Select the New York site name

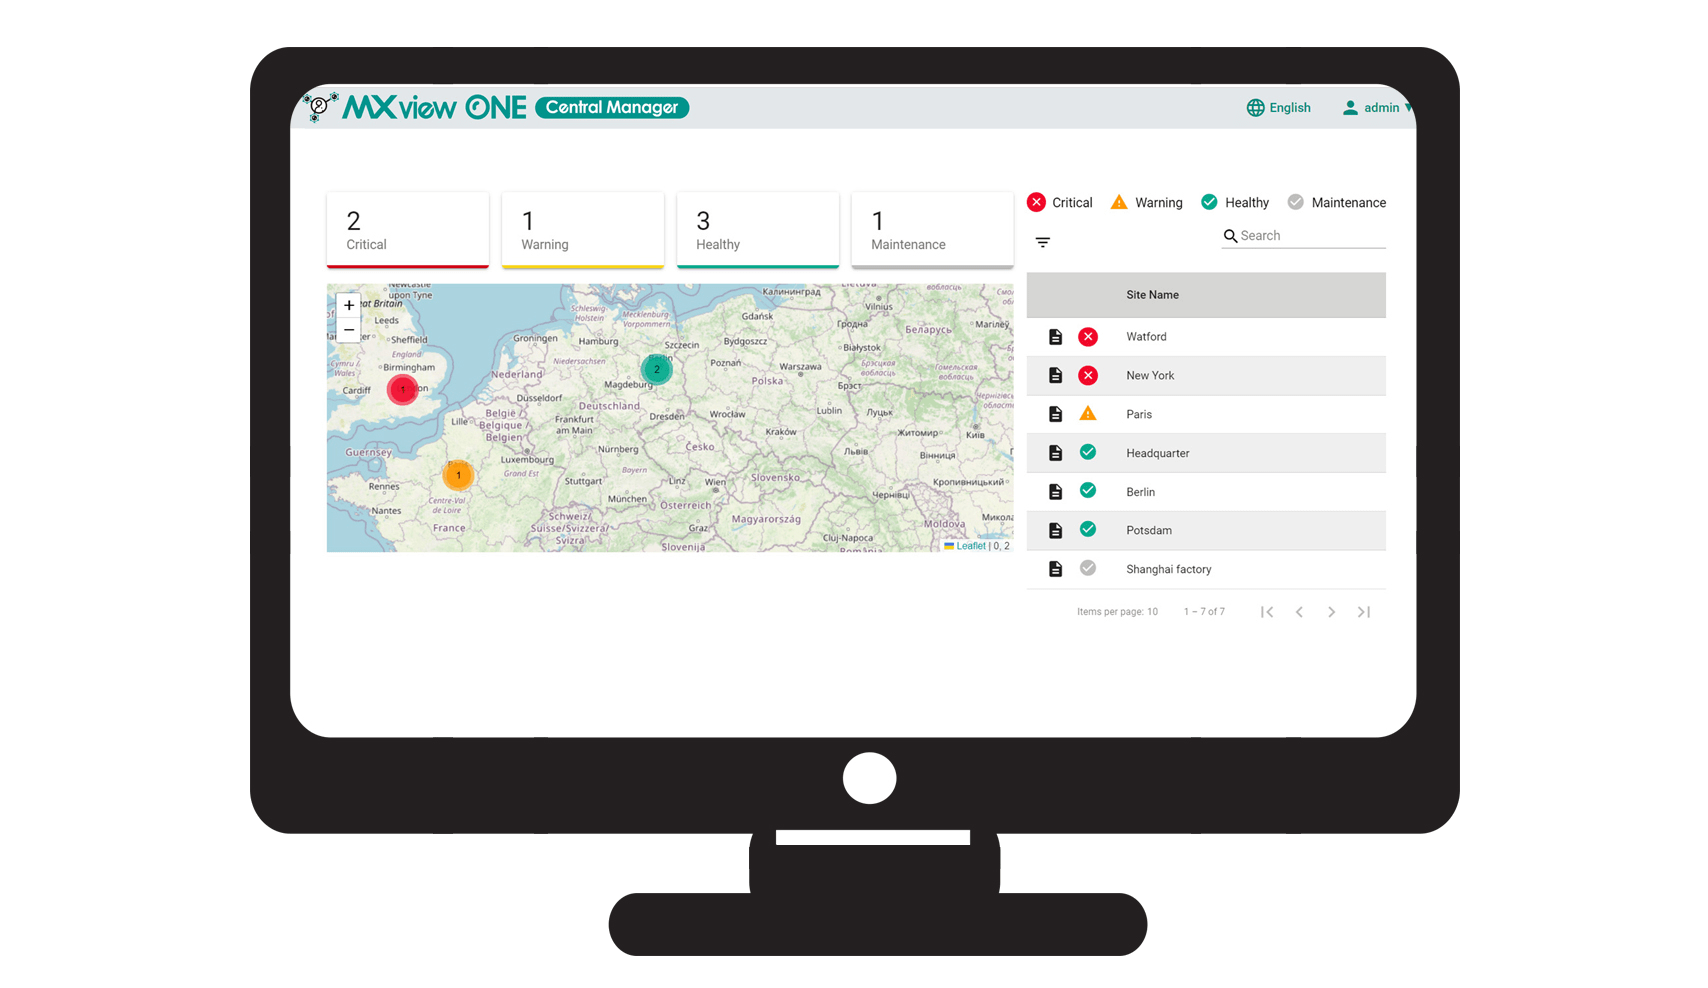point(1150,376)
